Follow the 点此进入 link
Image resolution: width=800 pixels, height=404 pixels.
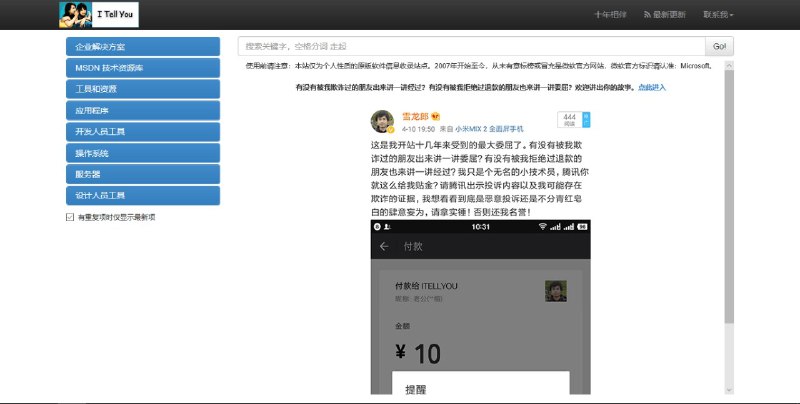coord(652,87)
